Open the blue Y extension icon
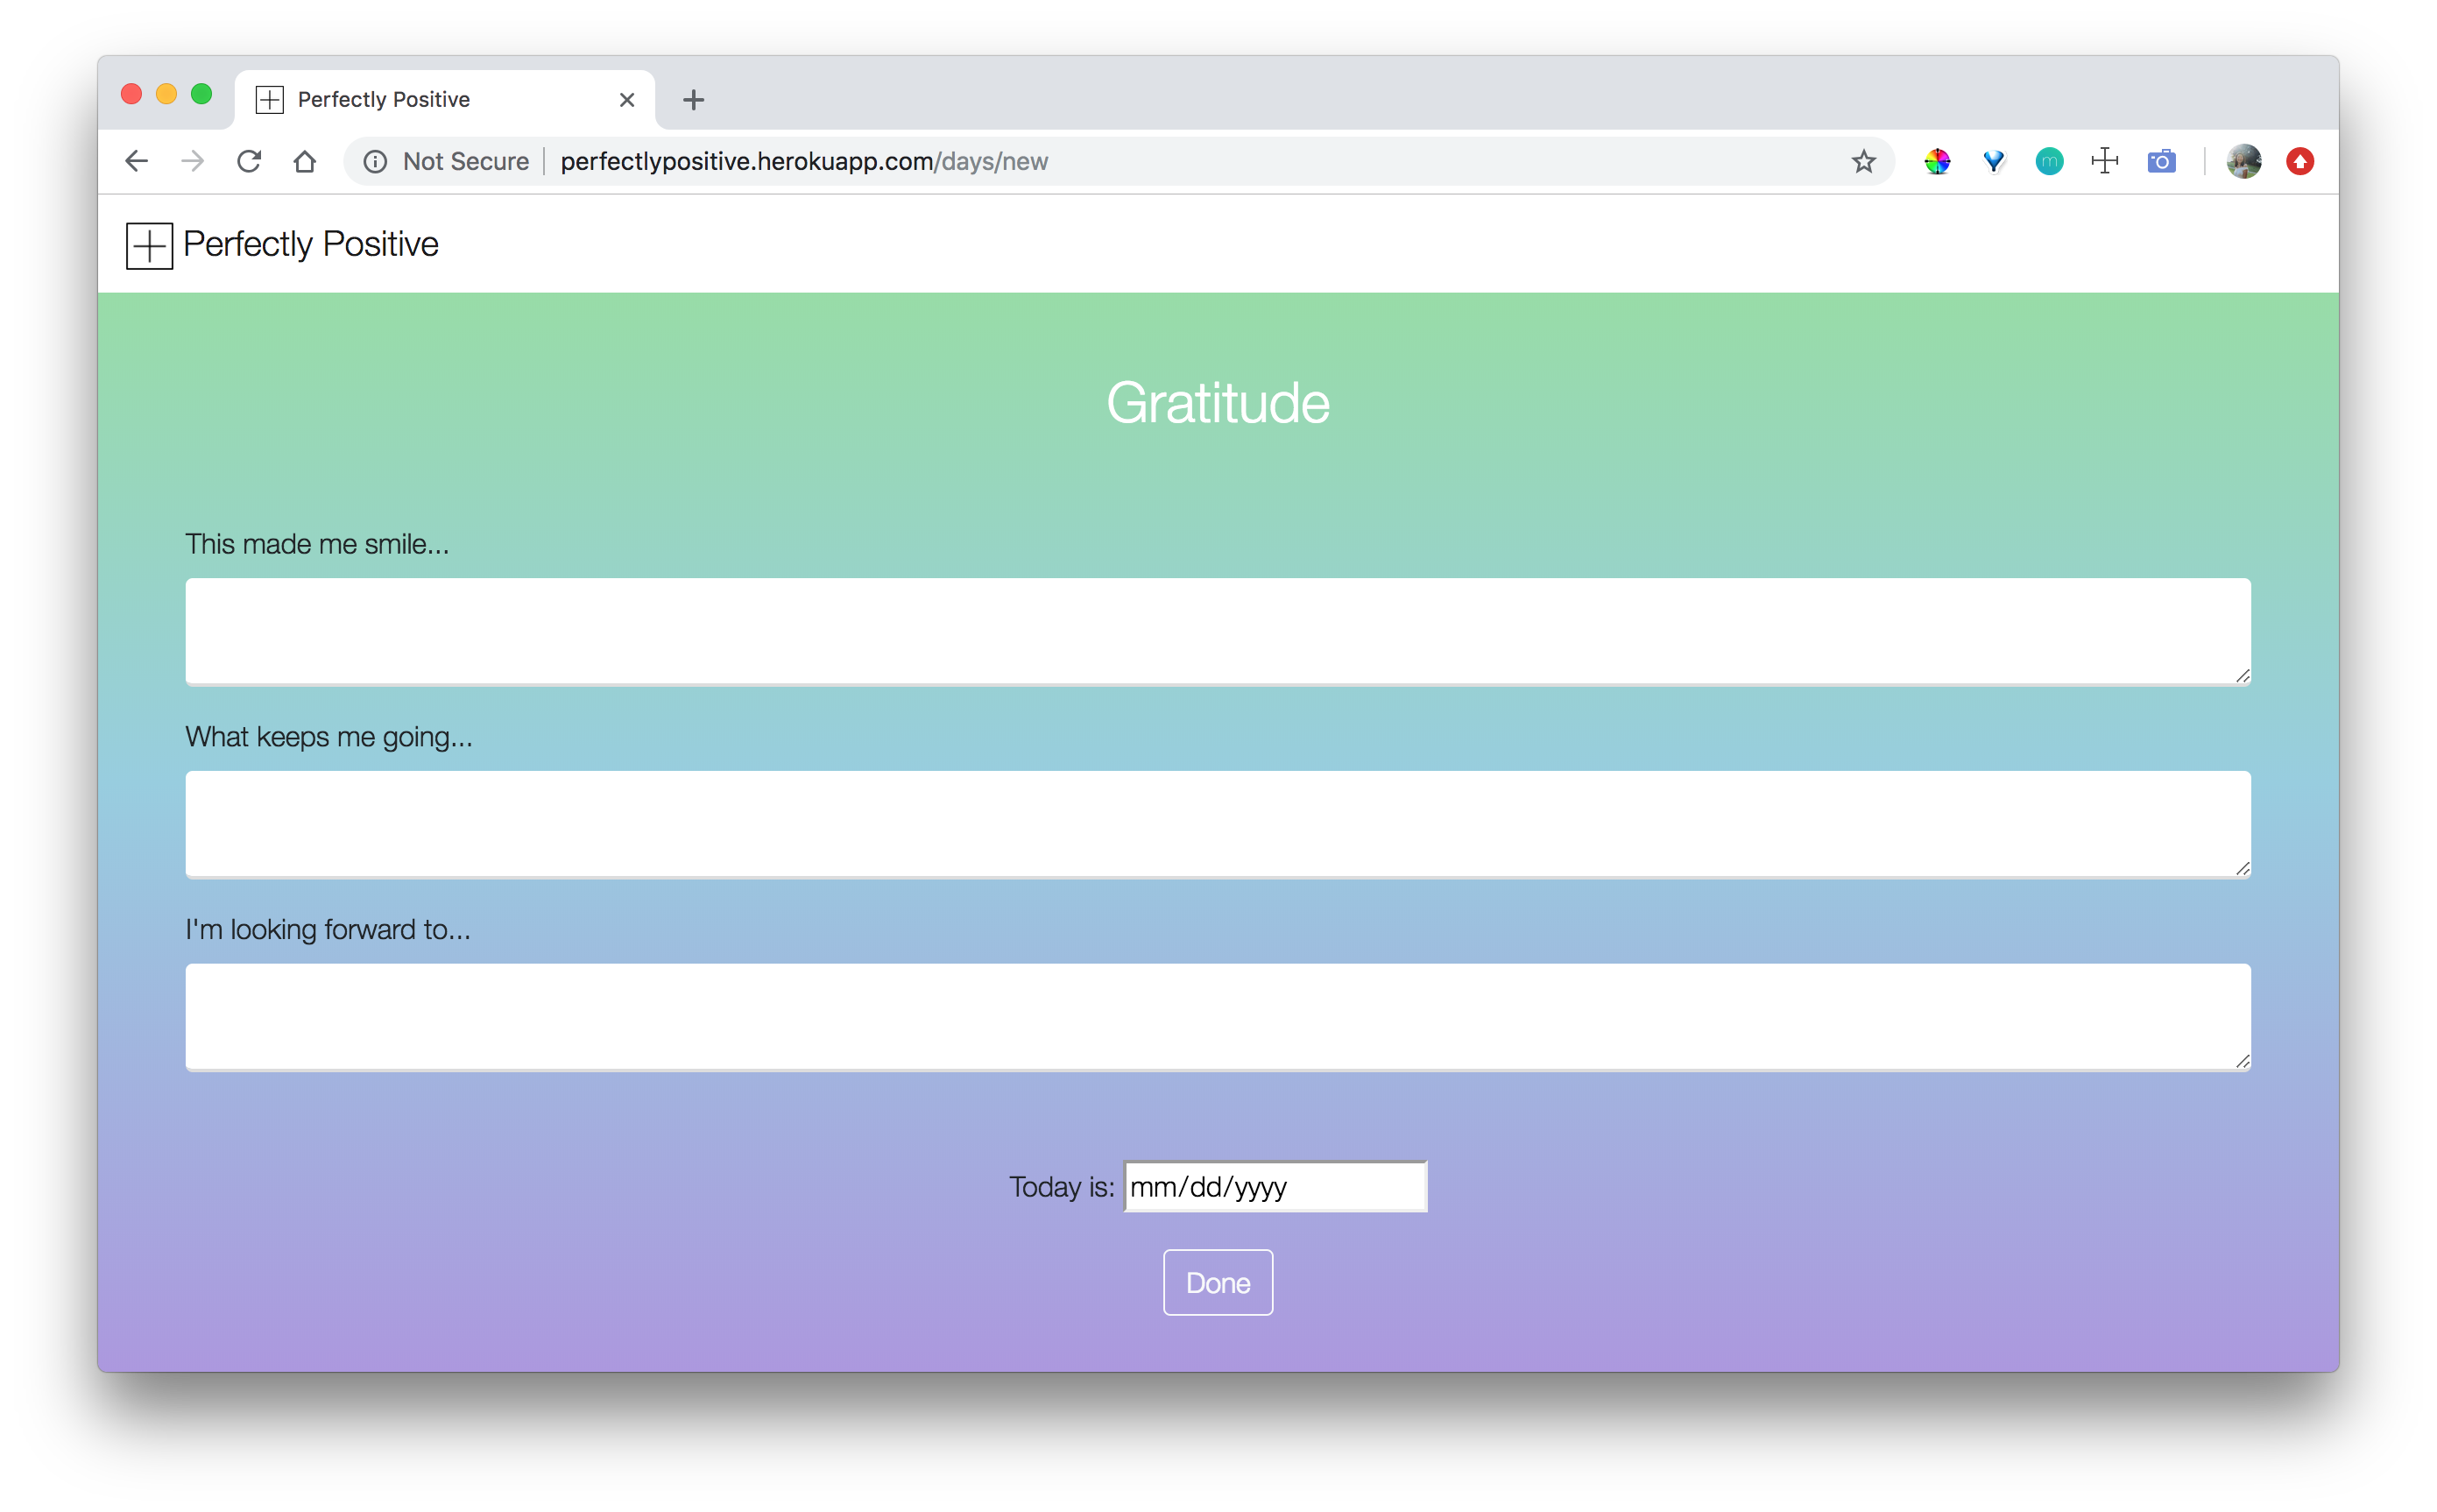This screenshot has height=1512, width=2437. (x=1993, y=161)
